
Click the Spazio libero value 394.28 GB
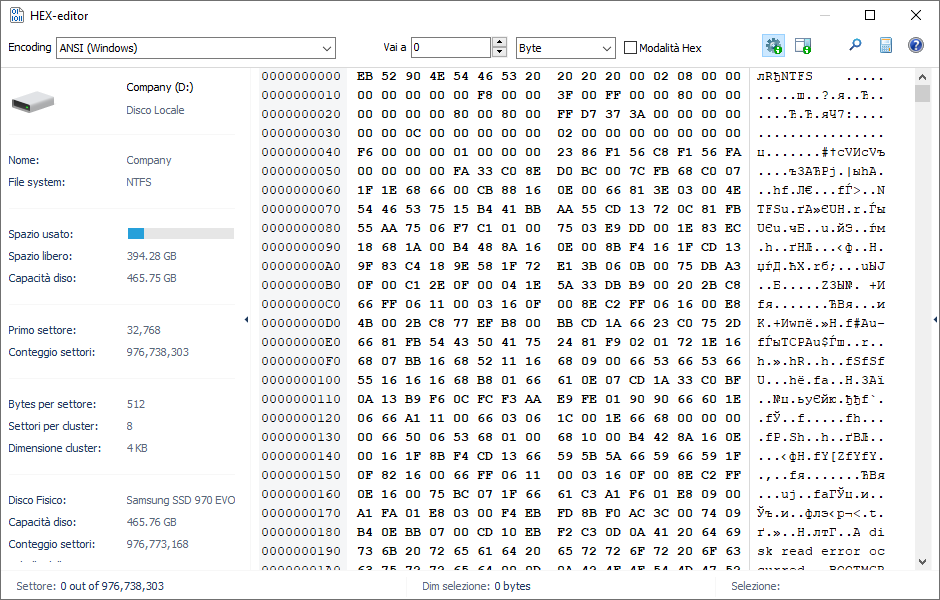(152, 256)
